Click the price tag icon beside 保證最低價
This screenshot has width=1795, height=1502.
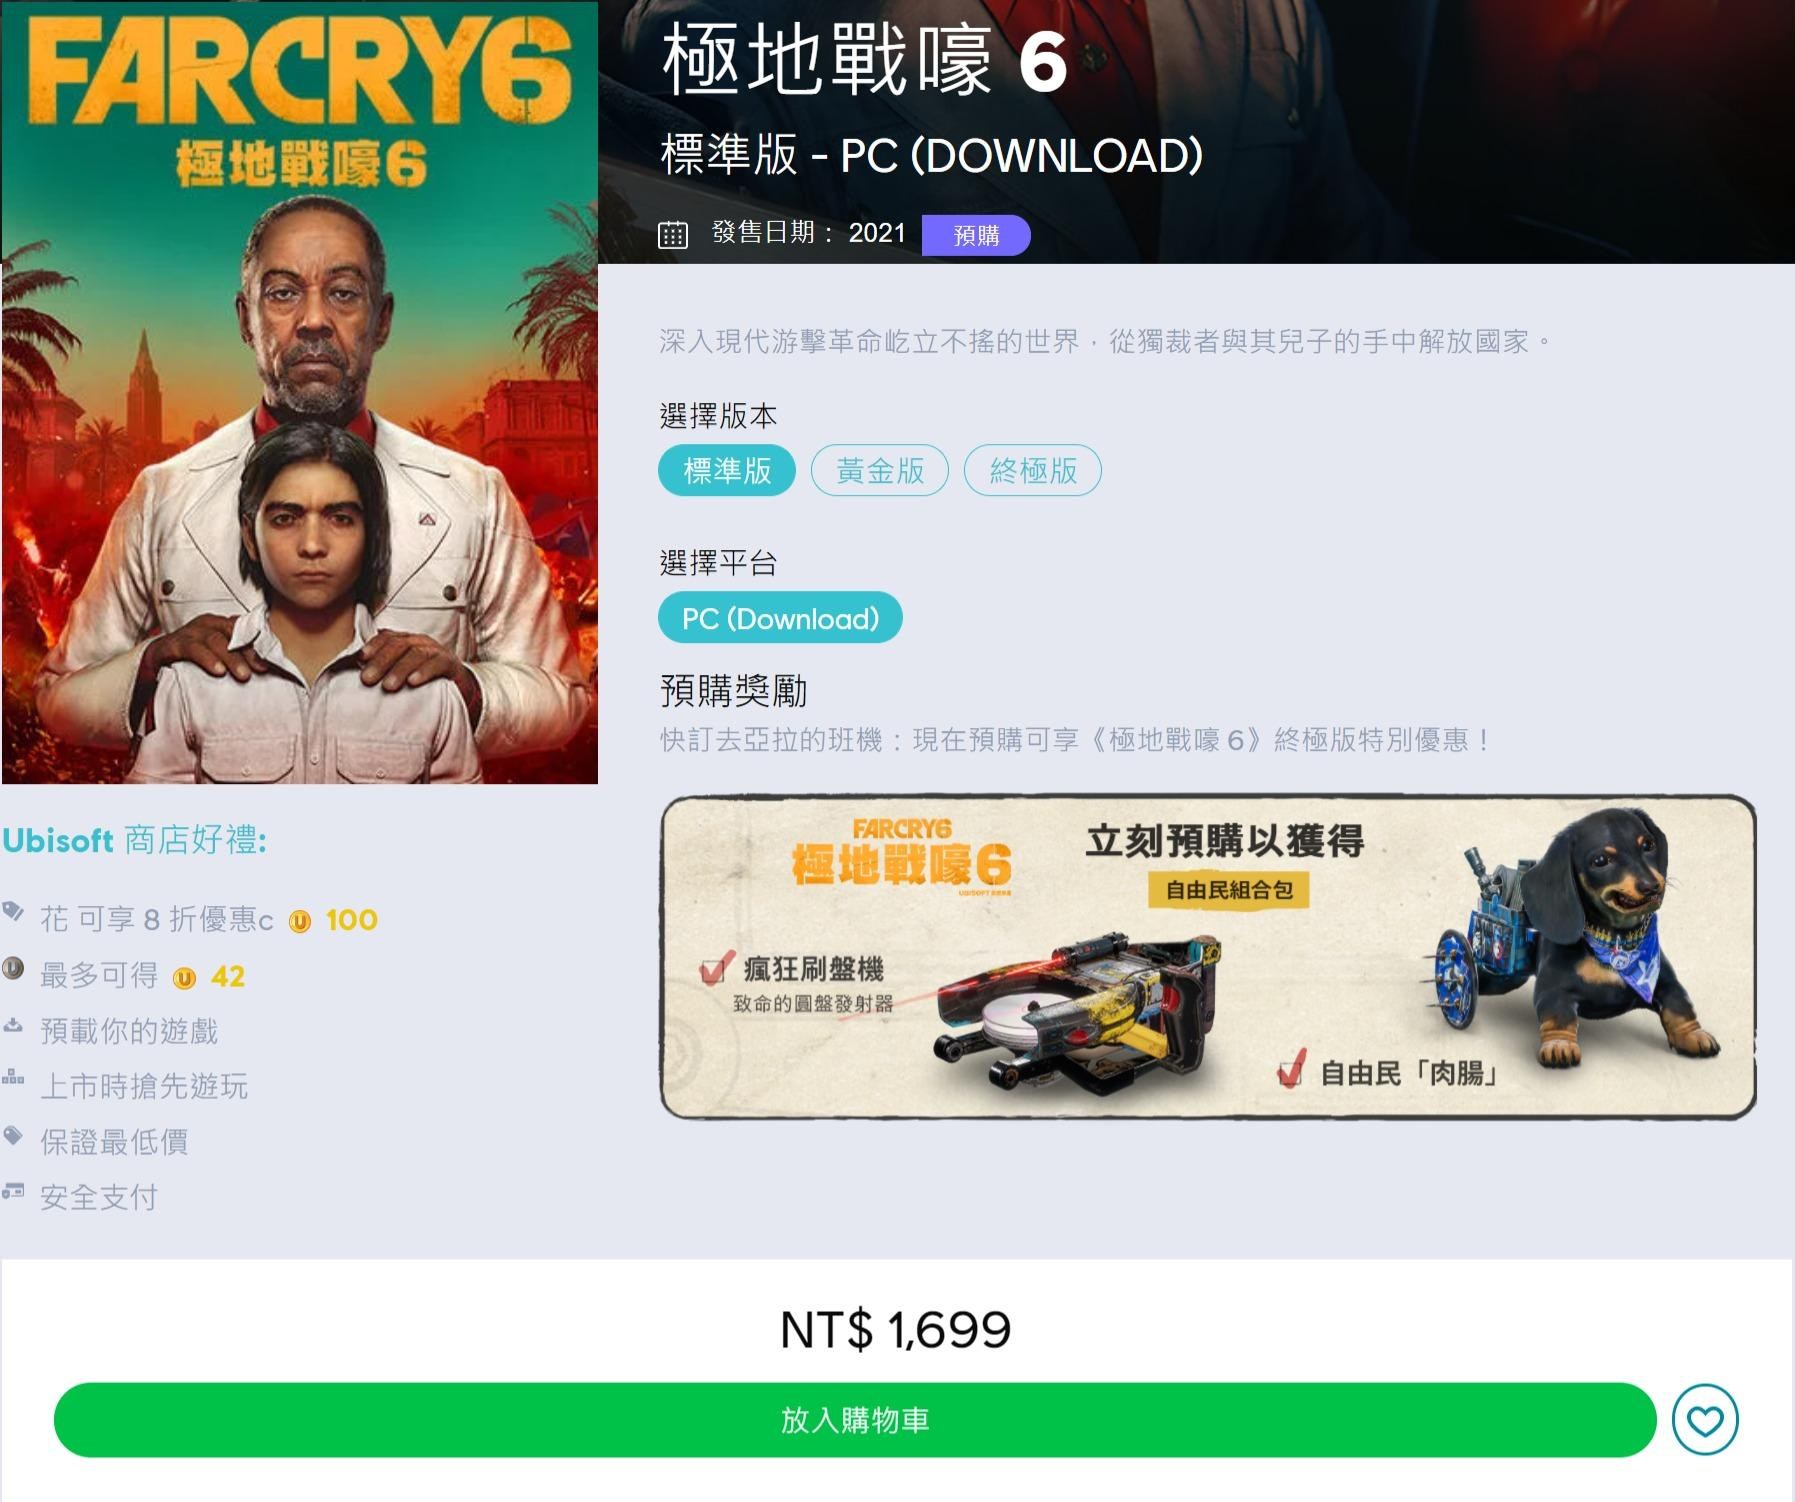tap(13, 1135)
